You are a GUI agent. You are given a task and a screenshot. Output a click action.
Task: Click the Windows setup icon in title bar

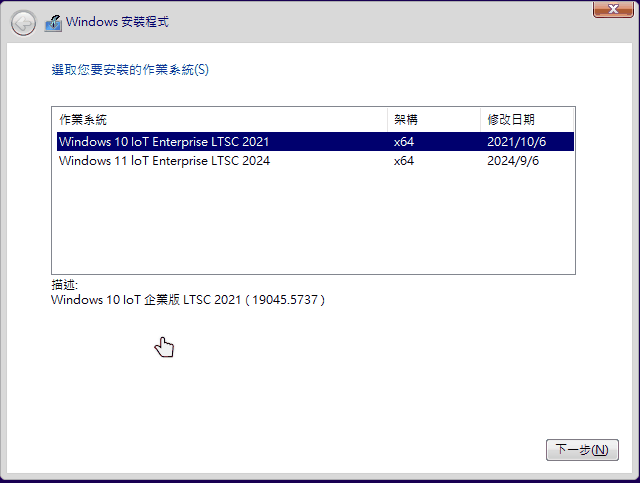tap(53, 23)
